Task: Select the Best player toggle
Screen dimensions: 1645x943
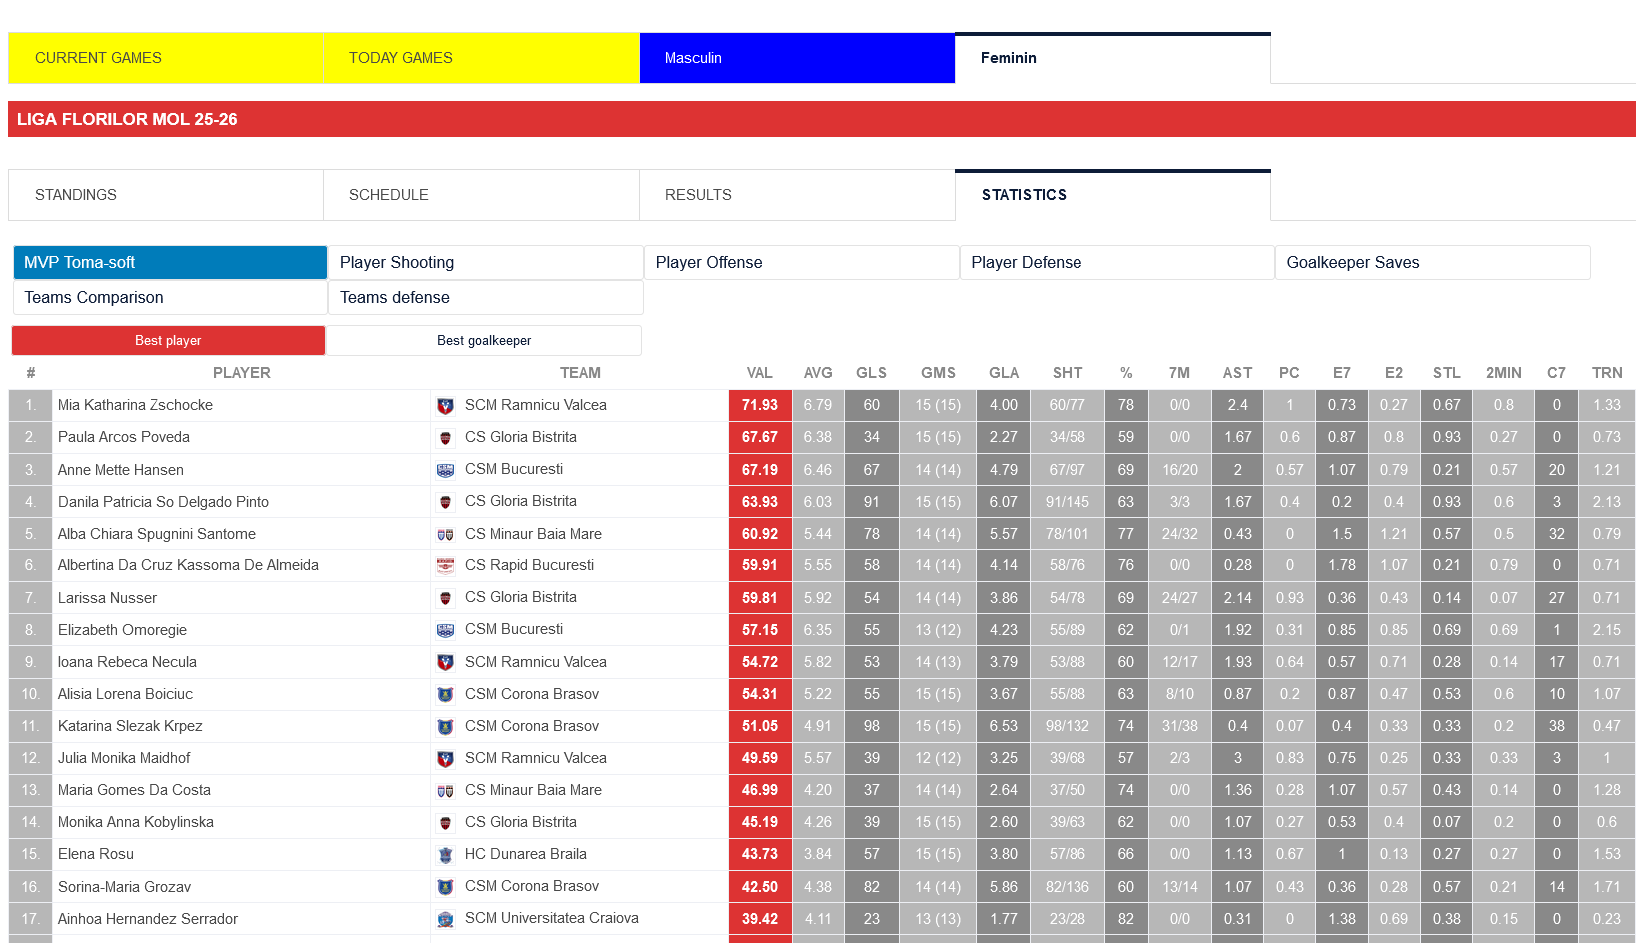Action: [x=168, y=341]
